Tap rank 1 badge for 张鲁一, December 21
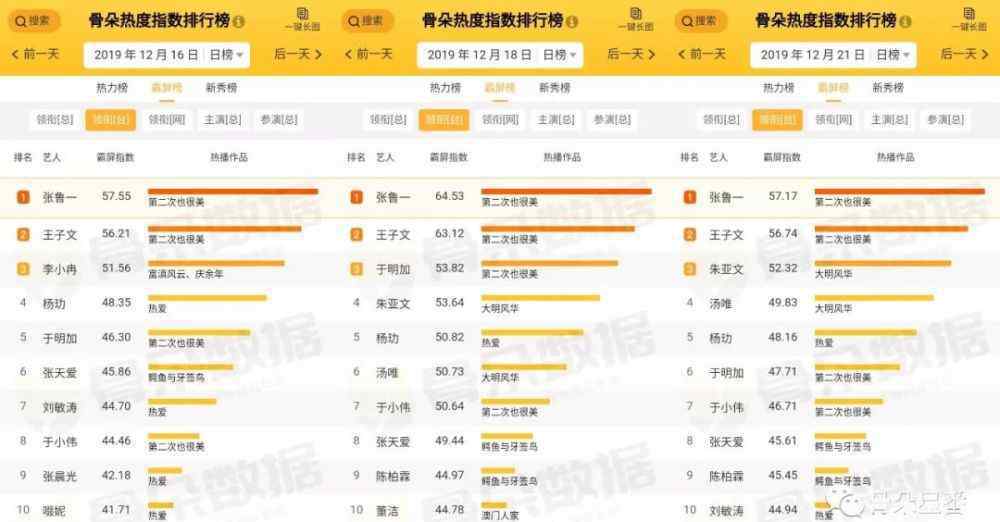 coord(689,197)
